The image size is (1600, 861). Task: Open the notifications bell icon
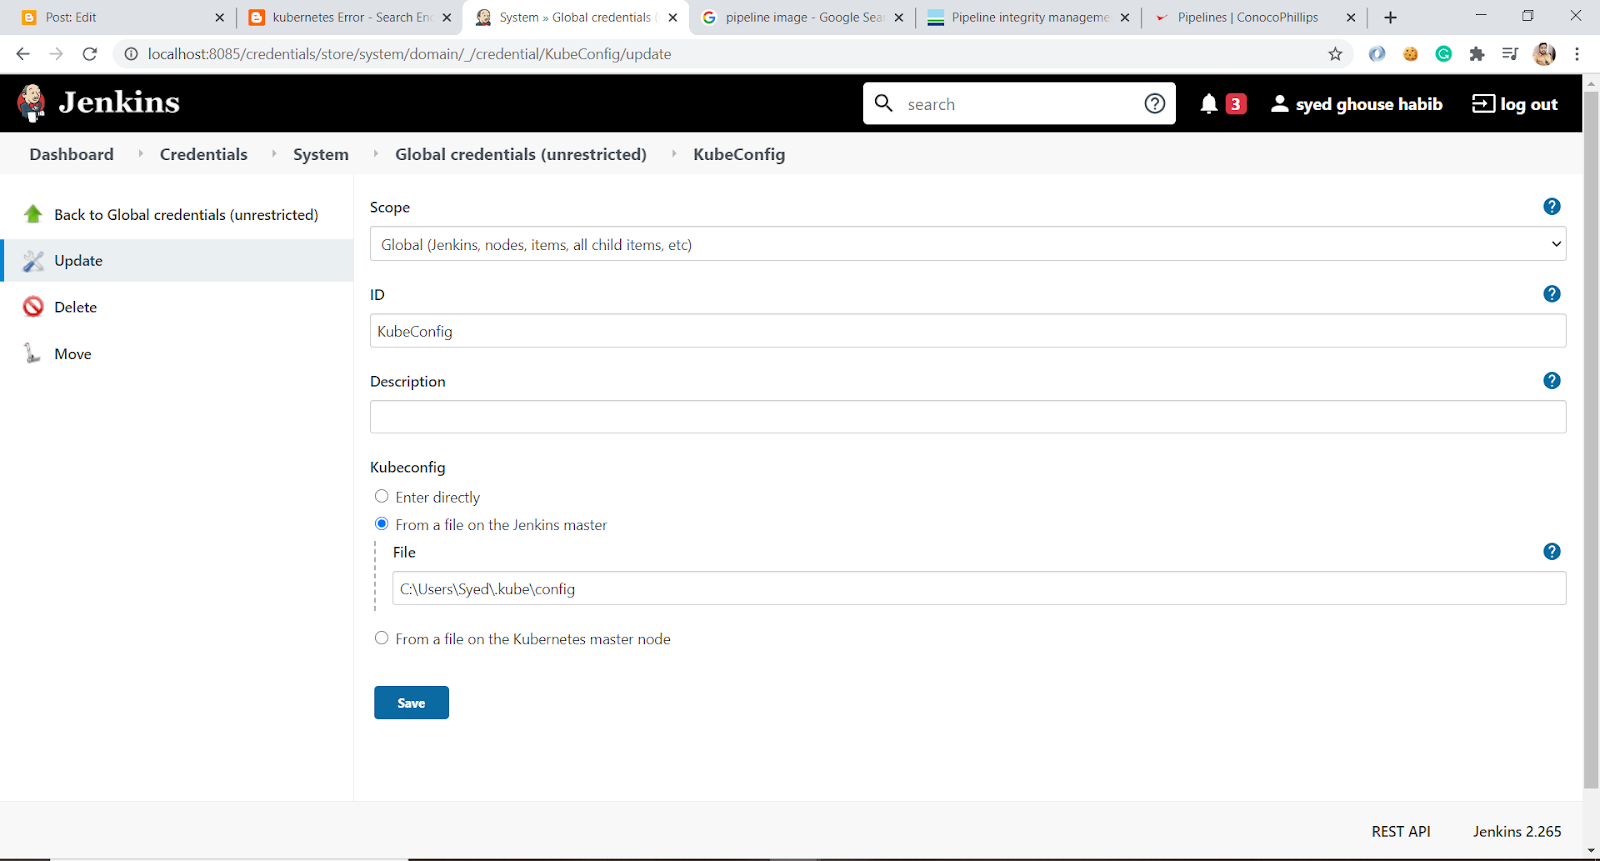pos(1209,103)
